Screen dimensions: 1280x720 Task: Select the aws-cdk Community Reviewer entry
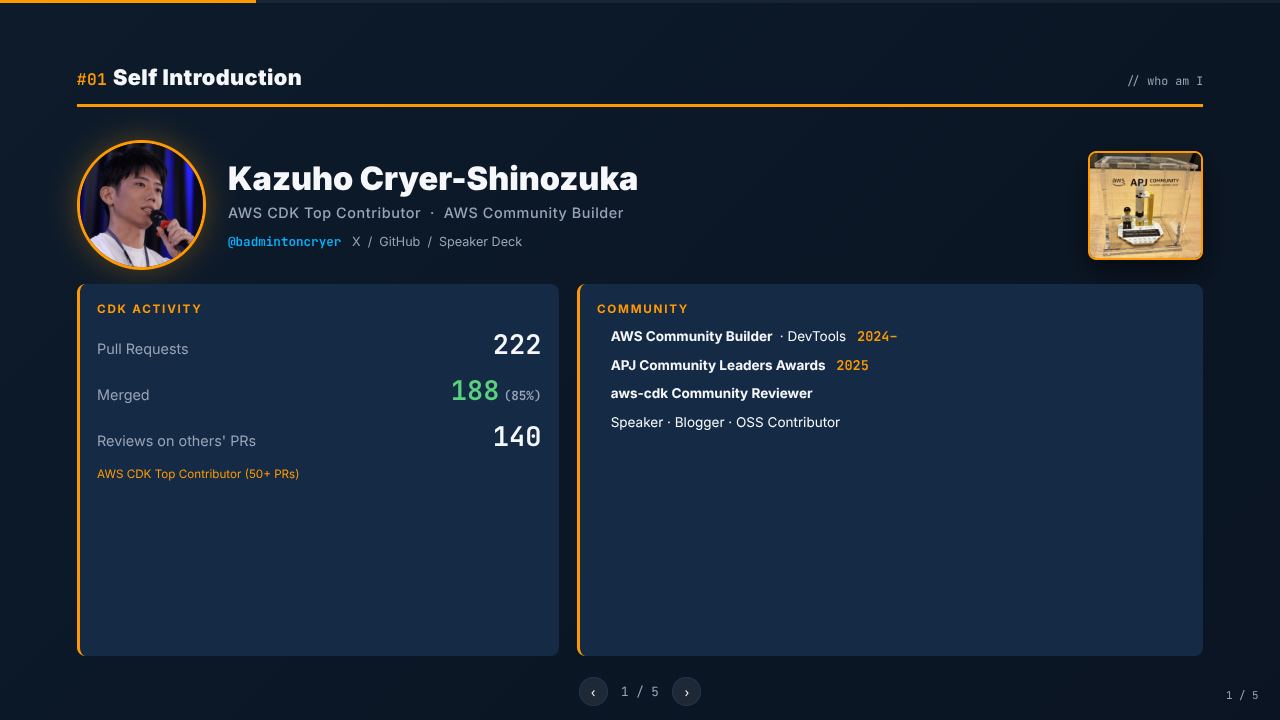[x=711, y=394]
